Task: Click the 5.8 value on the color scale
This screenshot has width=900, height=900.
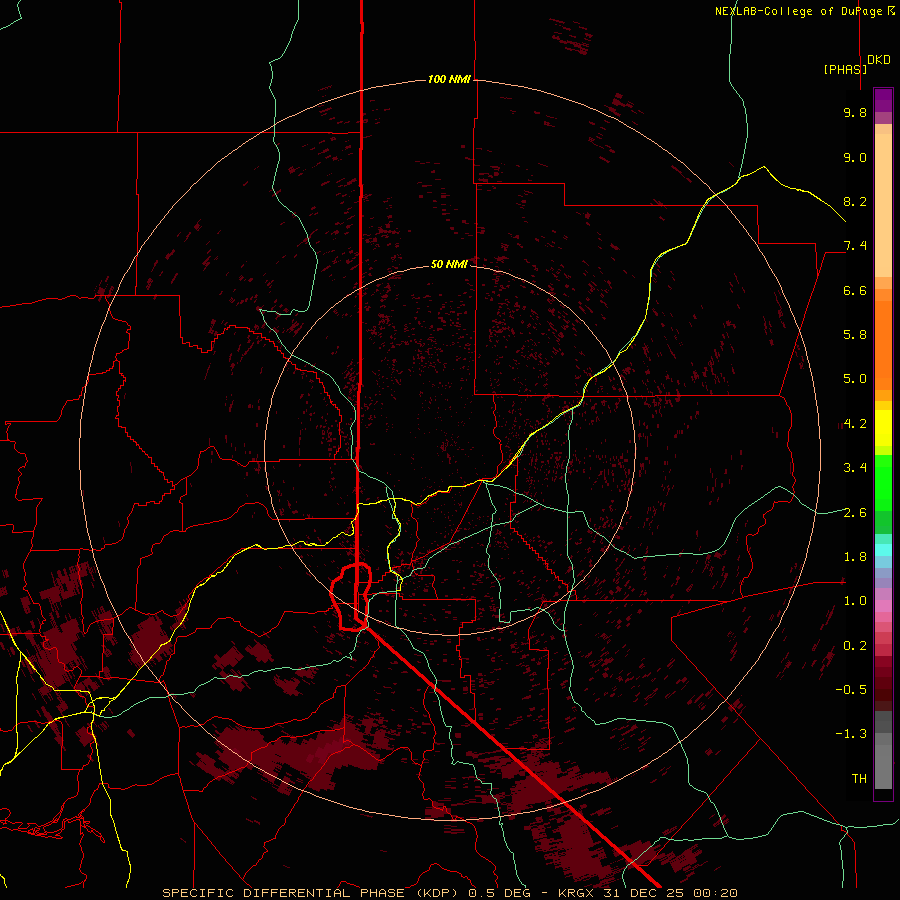Action: click(x=855, y=334)
